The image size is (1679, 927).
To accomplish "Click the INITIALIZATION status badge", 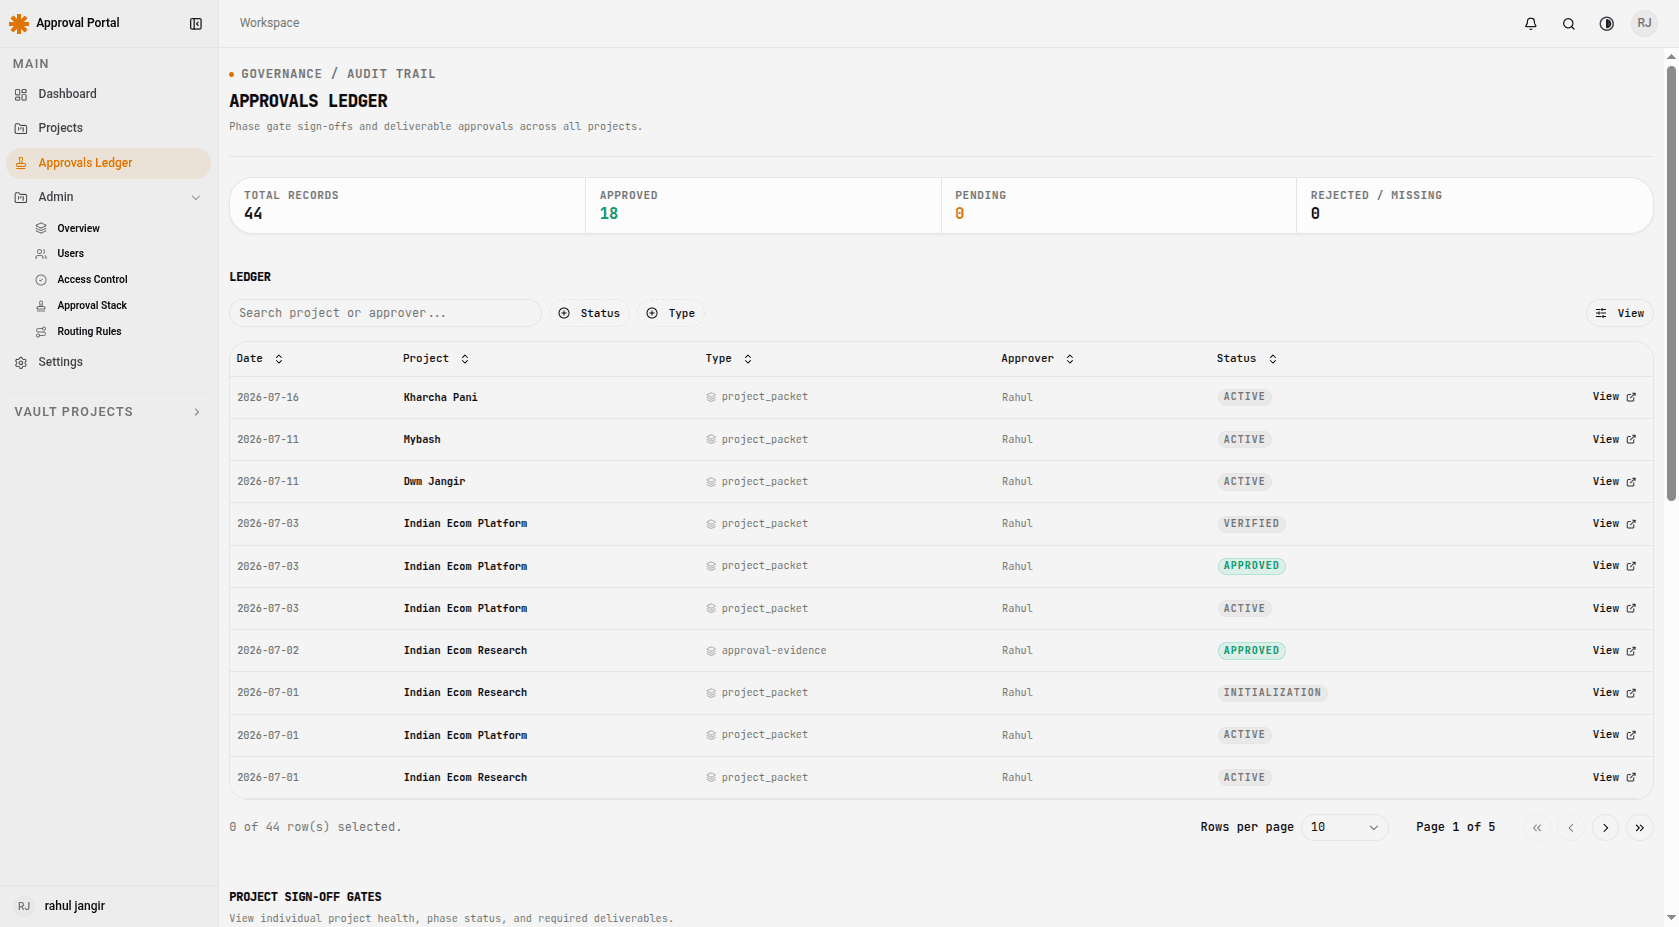I will click(x=1272, y=693).
